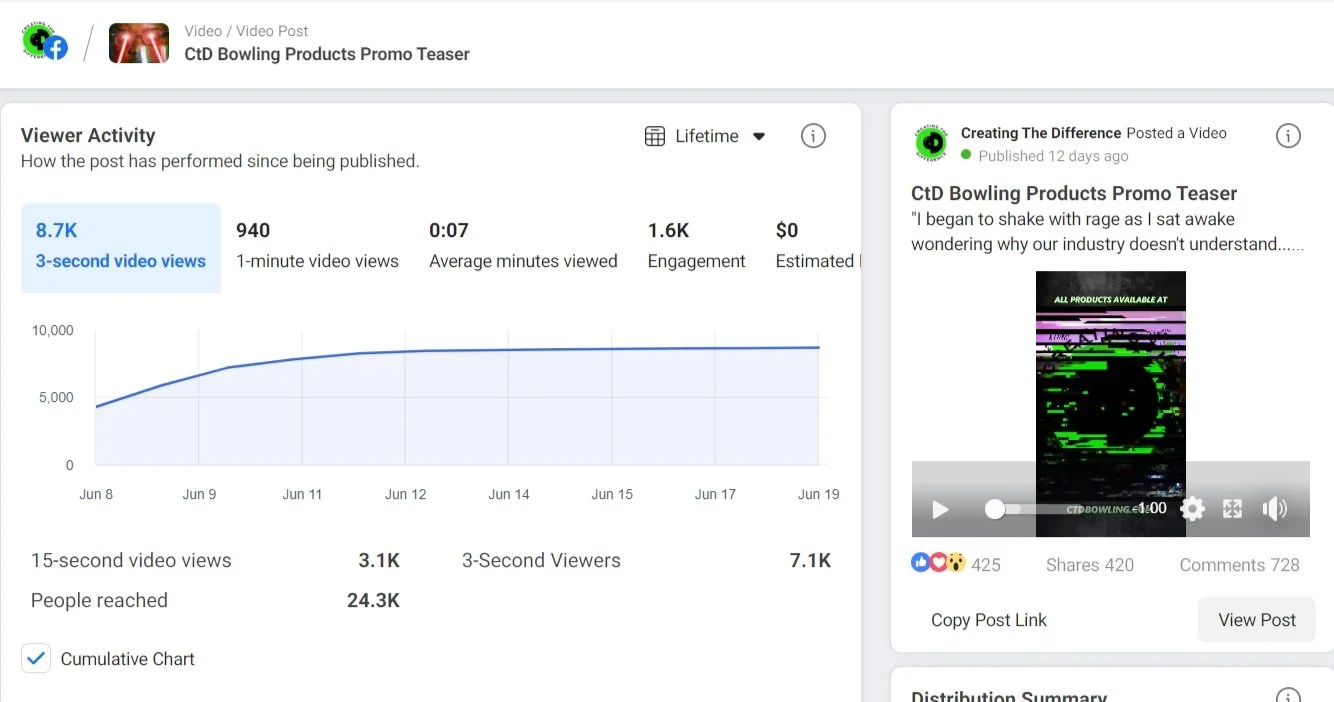Uncheck the Cumulative Chart checkbox
The height and width of the screenshot is (702, 1334).
point(36,658)
